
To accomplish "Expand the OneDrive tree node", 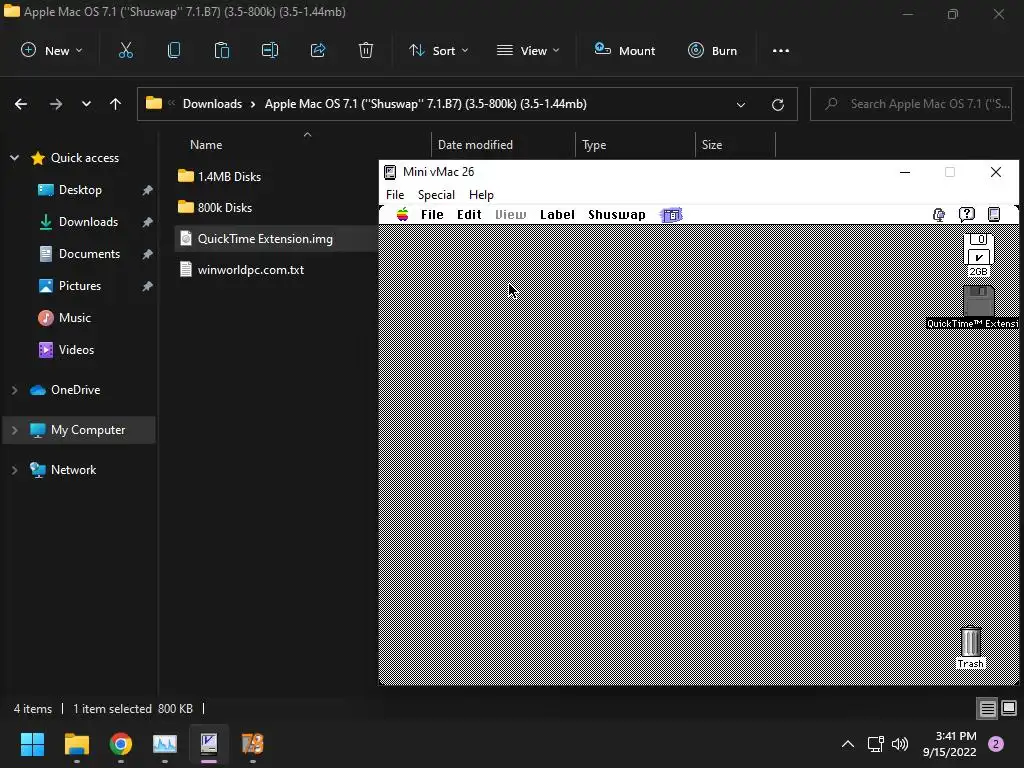I will coord(14,390).
